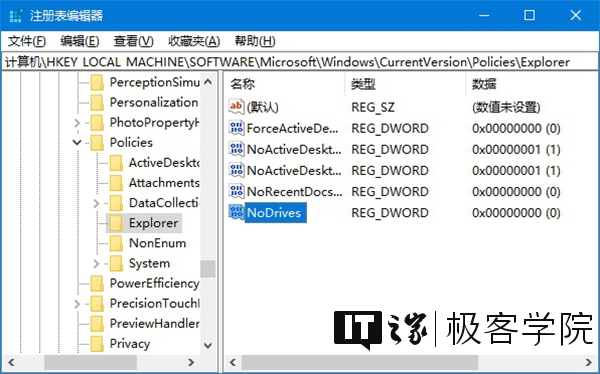600x374 pixels.
Task: Open the 文件(F) menu
Action: 27,41
